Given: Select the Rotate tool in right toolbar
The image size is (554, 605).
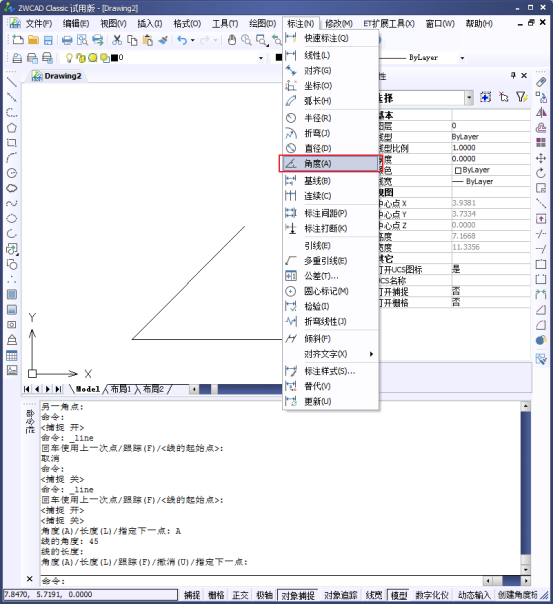Looking at the screenshot, I should pyautogui.click(x=541, y=173).
